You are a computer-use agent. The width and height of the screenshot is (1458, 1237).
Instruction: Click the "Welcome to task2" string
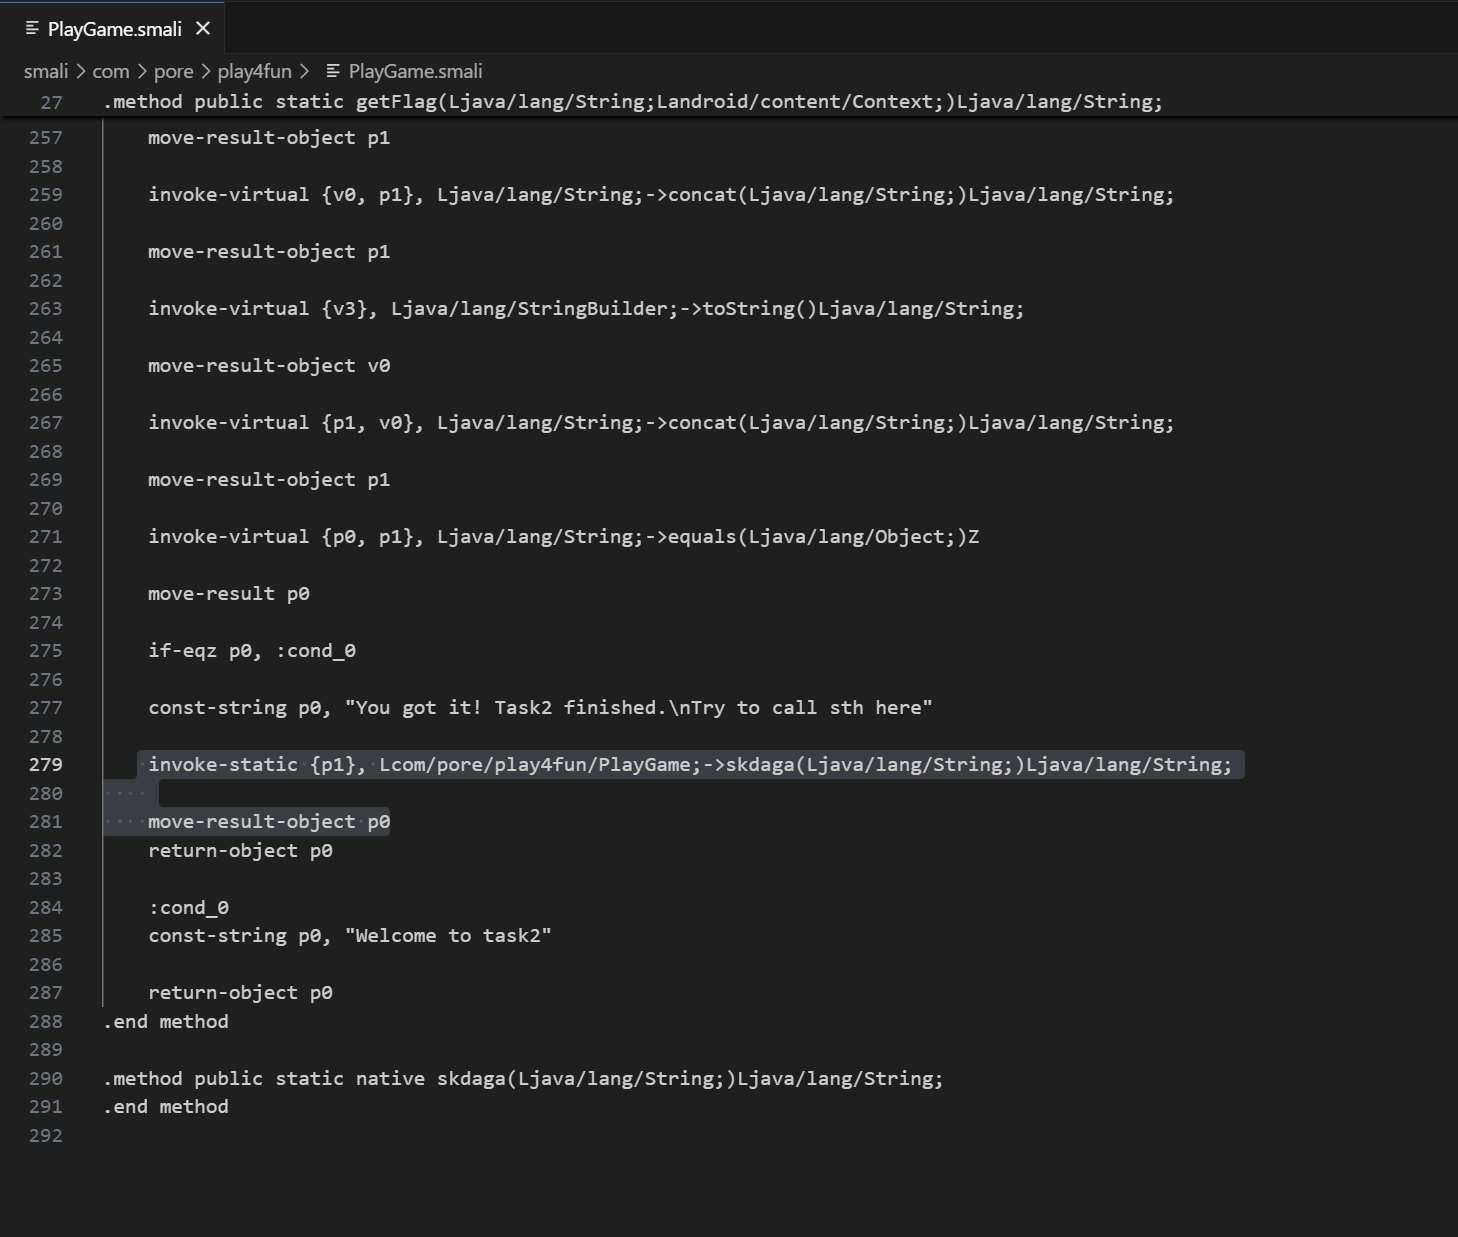pyautogui.click(x=448, y=936)
